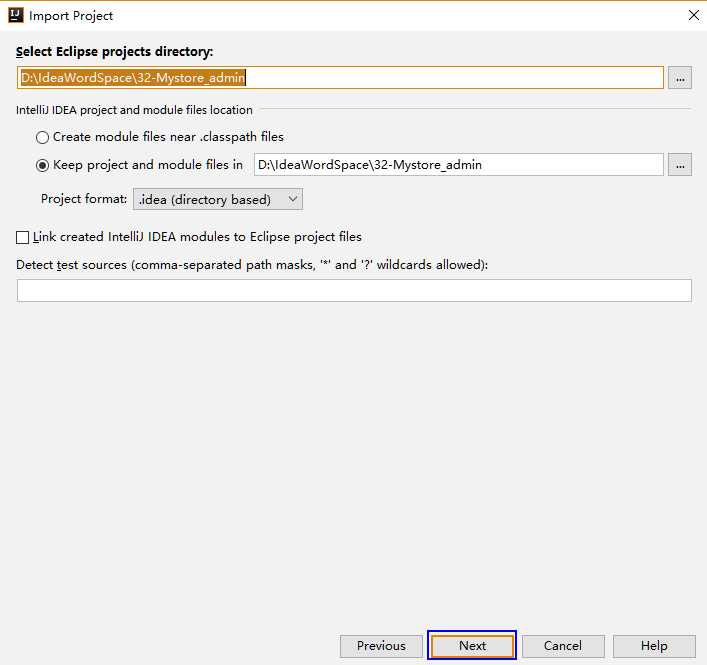Go back with the Previous button
This screenshot has width=707, height=665.
(x=381, y=646)
